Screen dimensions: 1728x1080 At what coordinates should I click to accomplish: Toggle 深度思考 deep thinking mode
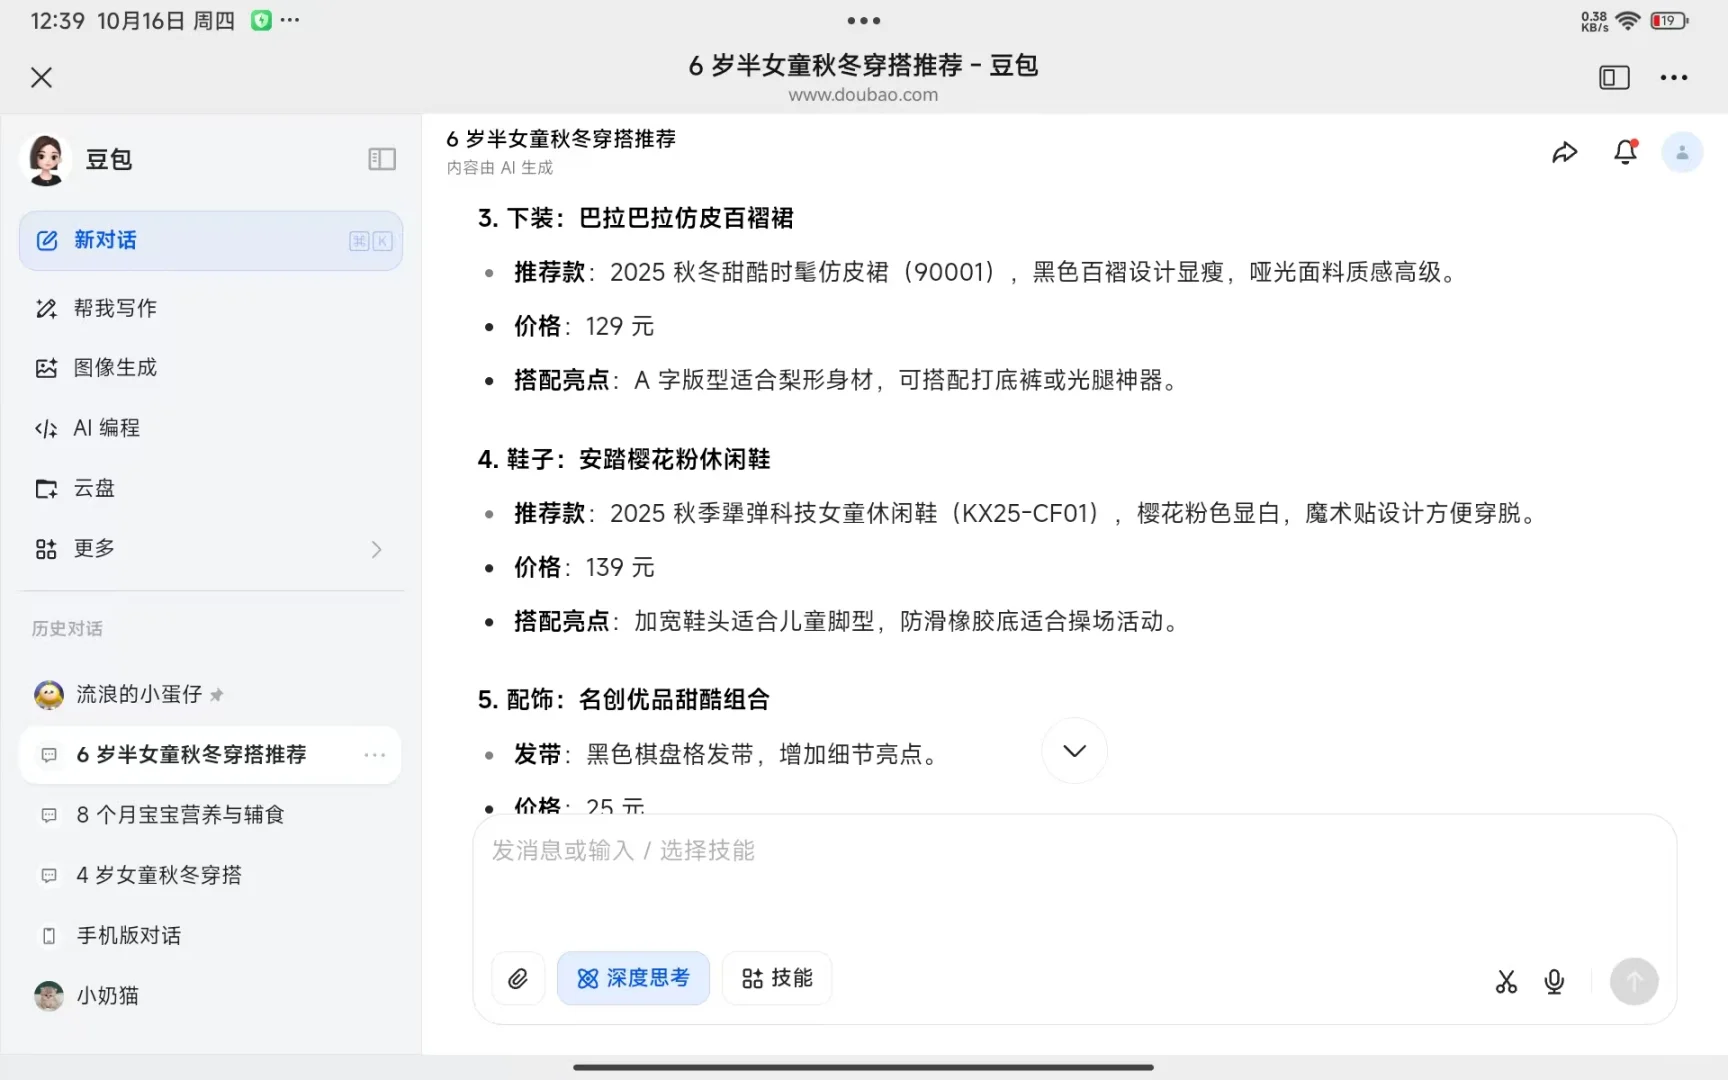point(633,978)
